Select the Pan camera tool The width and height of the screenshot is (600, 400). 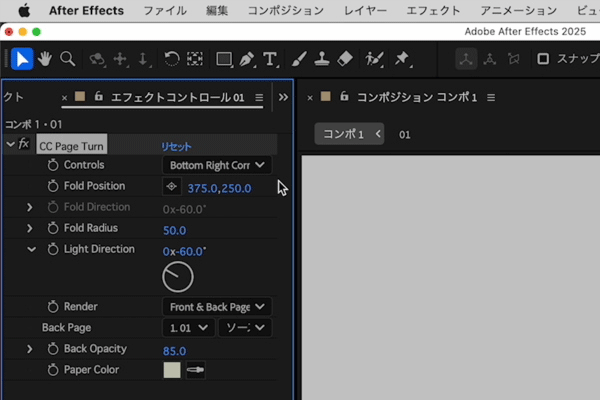(120, 59)
